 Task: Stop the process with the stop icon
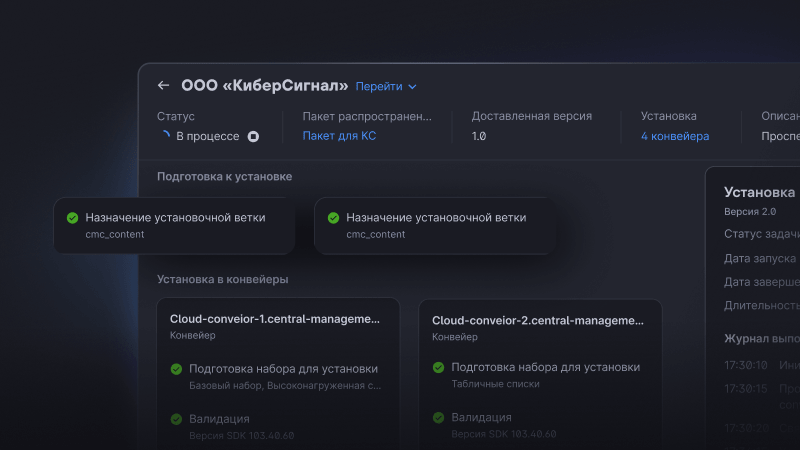coord(253,136)
